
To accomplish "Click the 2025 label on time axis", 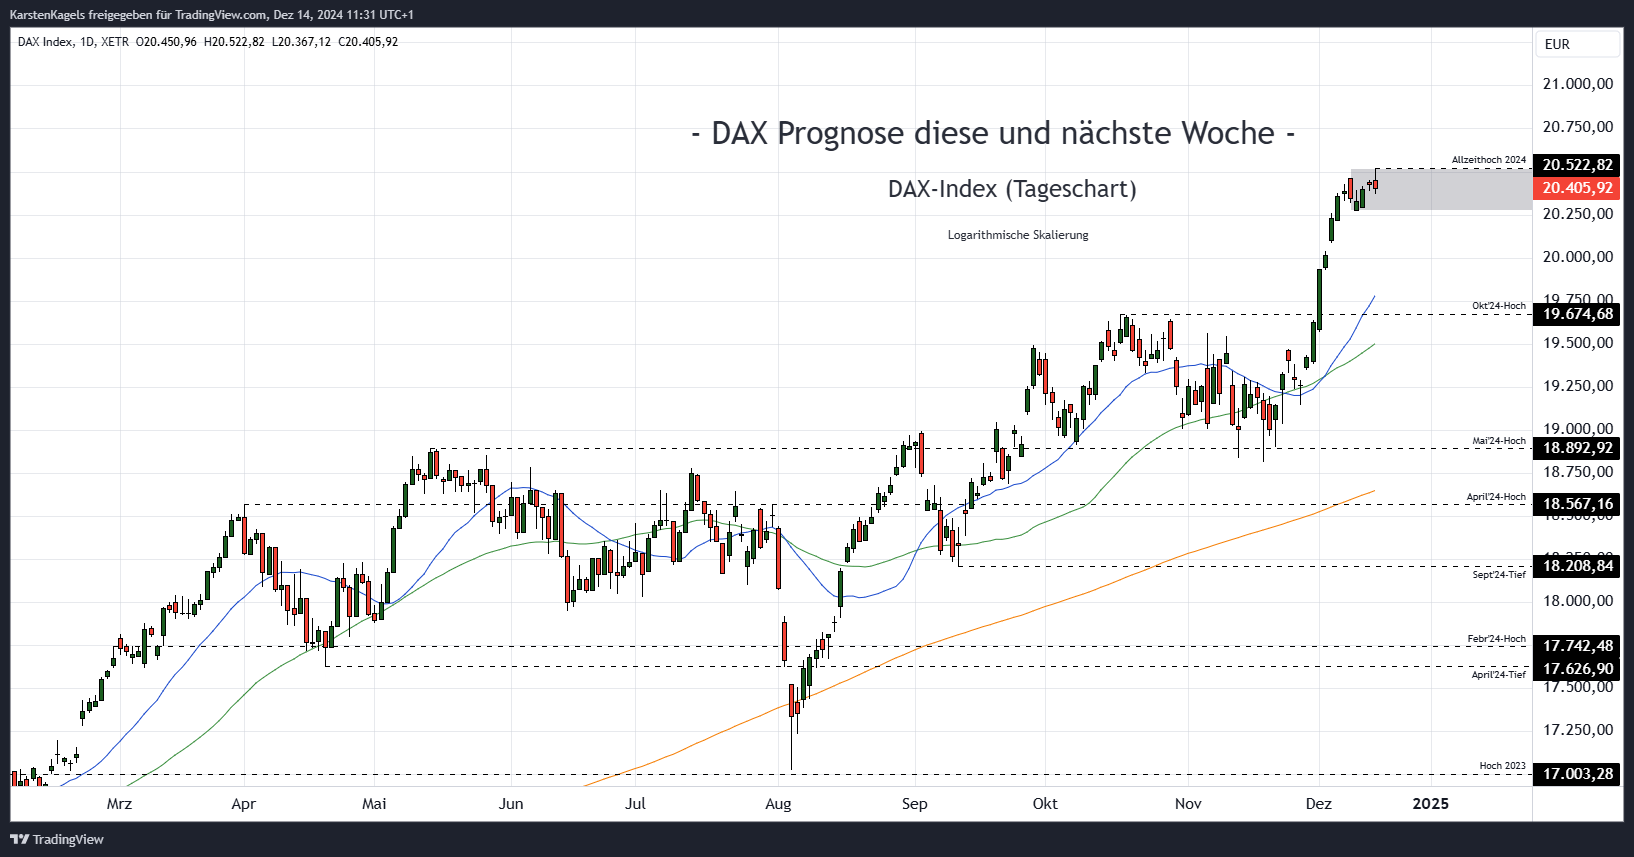I will click(x=1430, y=804).
